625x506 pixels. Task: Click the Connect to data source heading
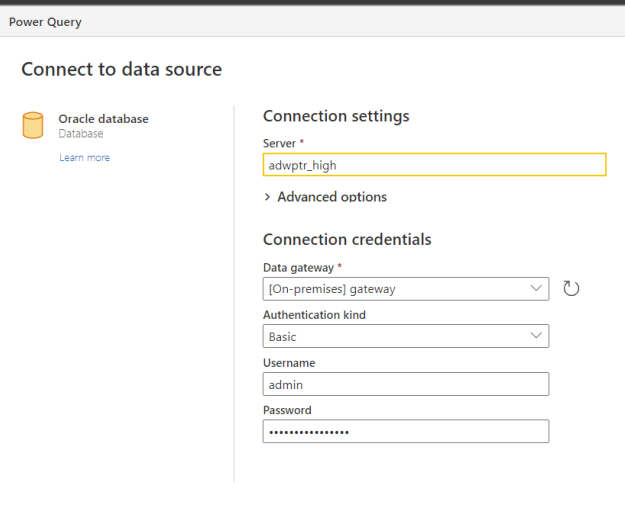pos(121,69)
